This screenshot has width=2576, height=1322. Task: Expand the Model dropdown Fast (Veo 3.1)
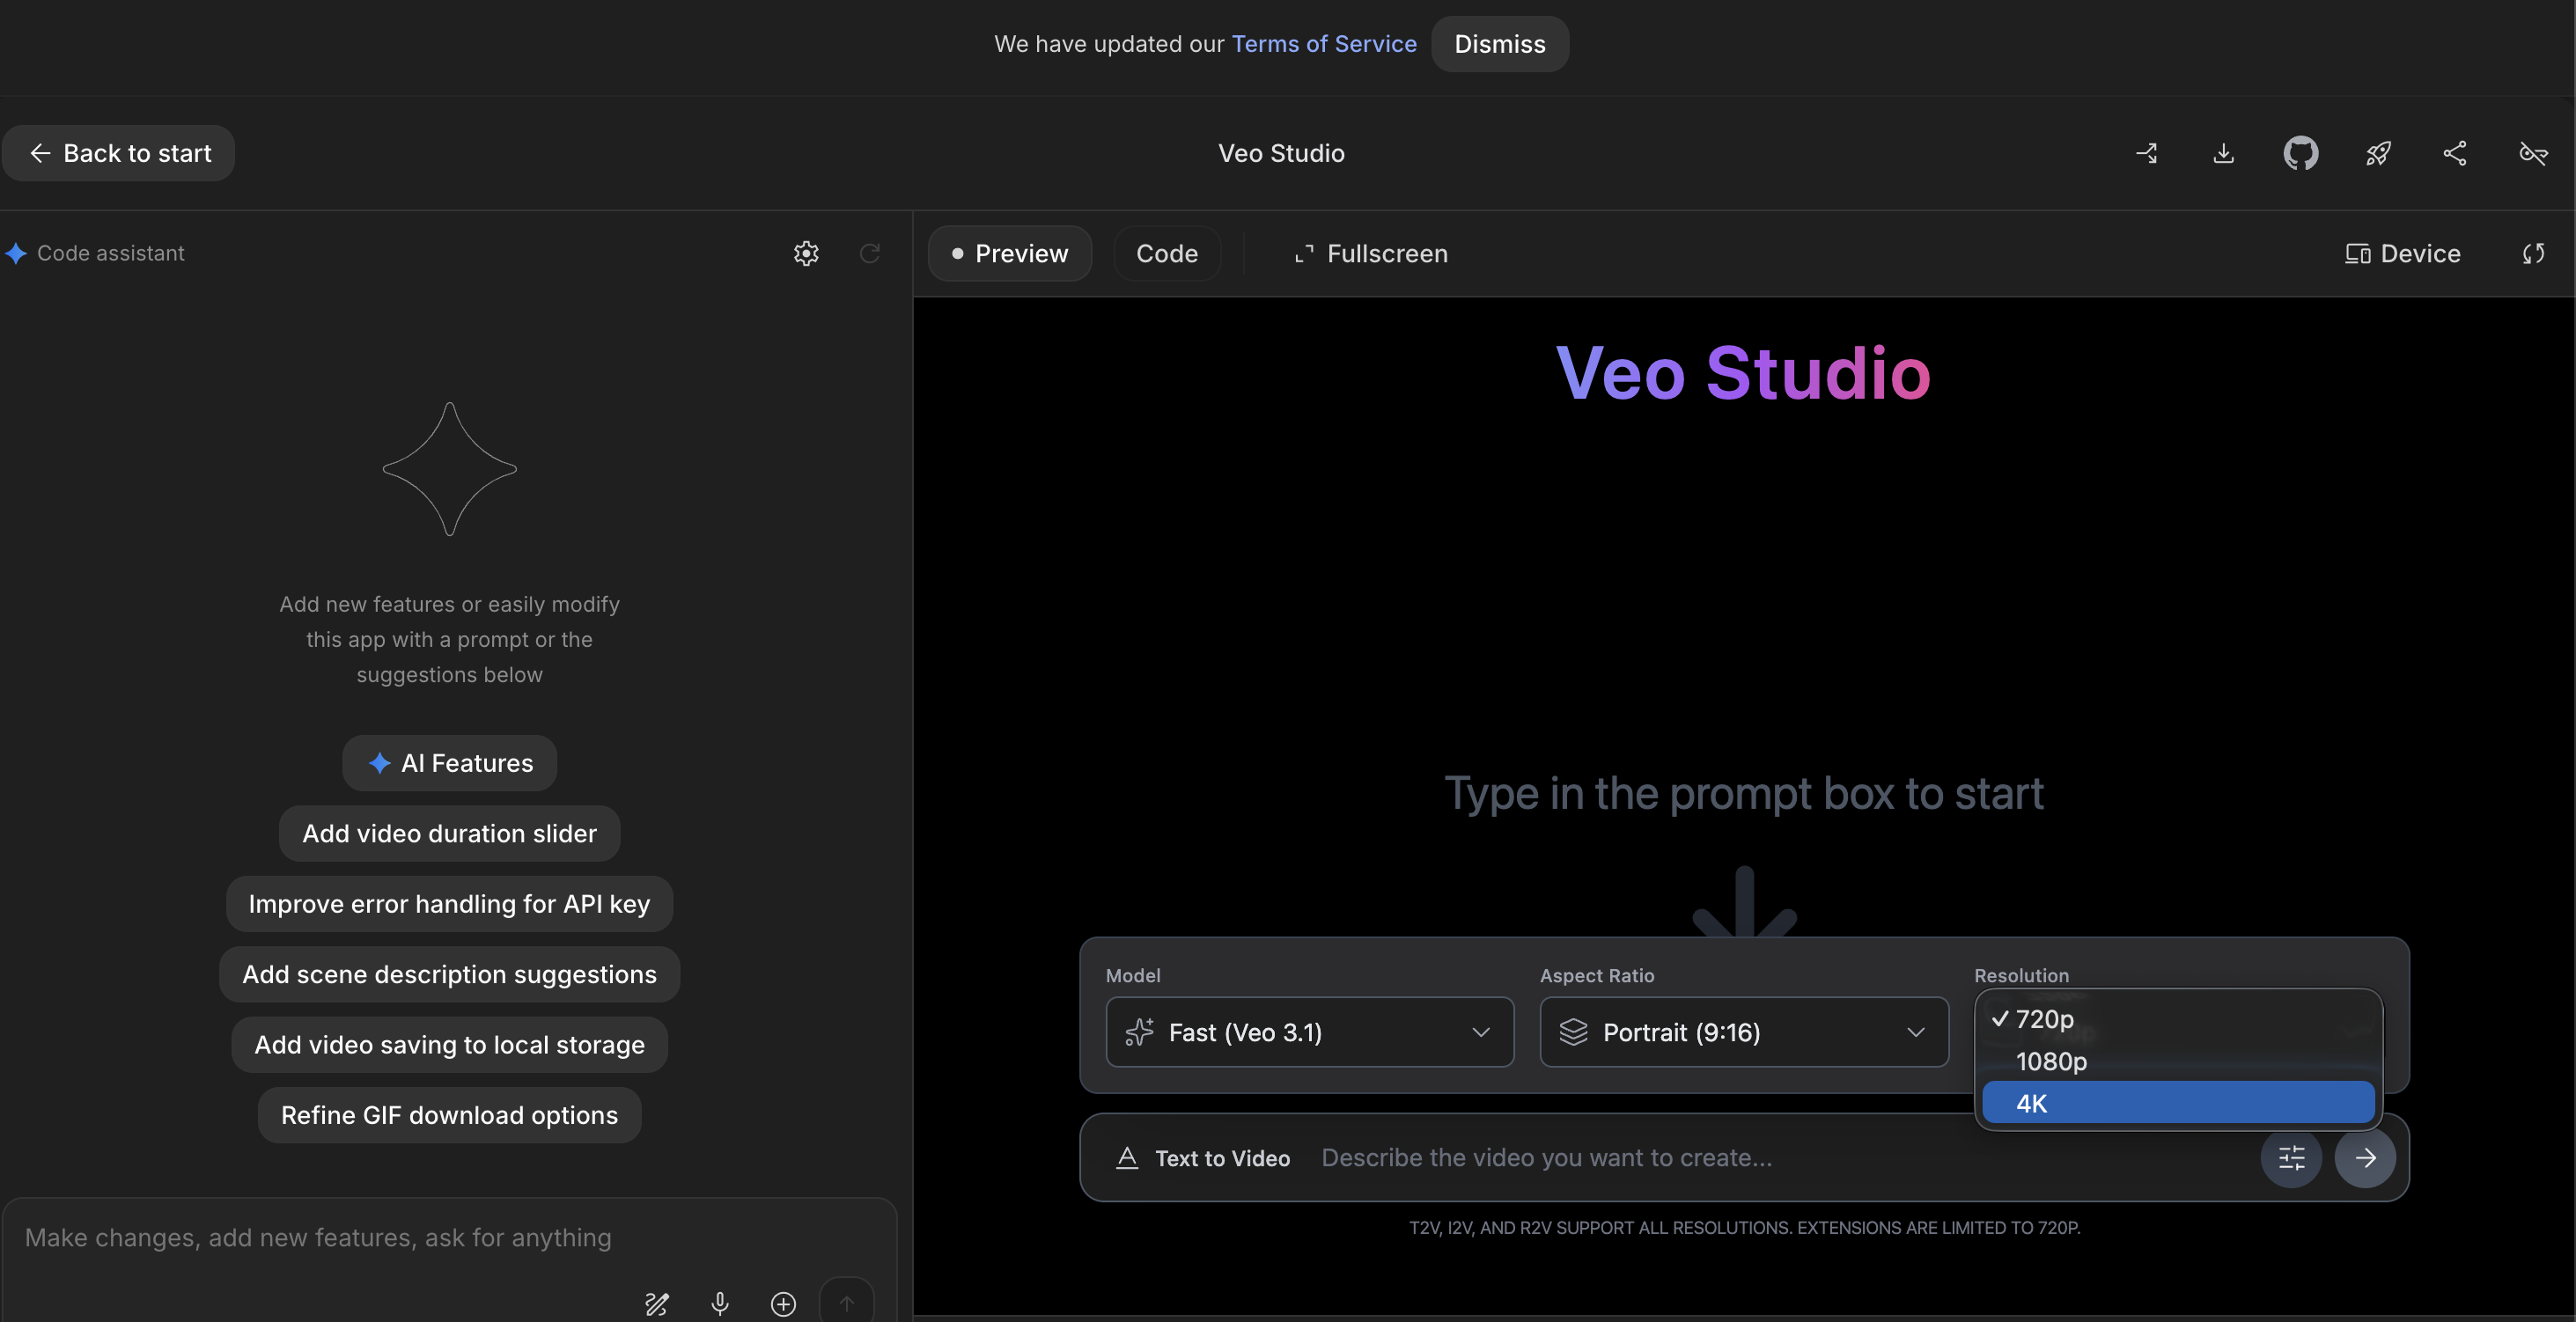tap(1309, 1032)
